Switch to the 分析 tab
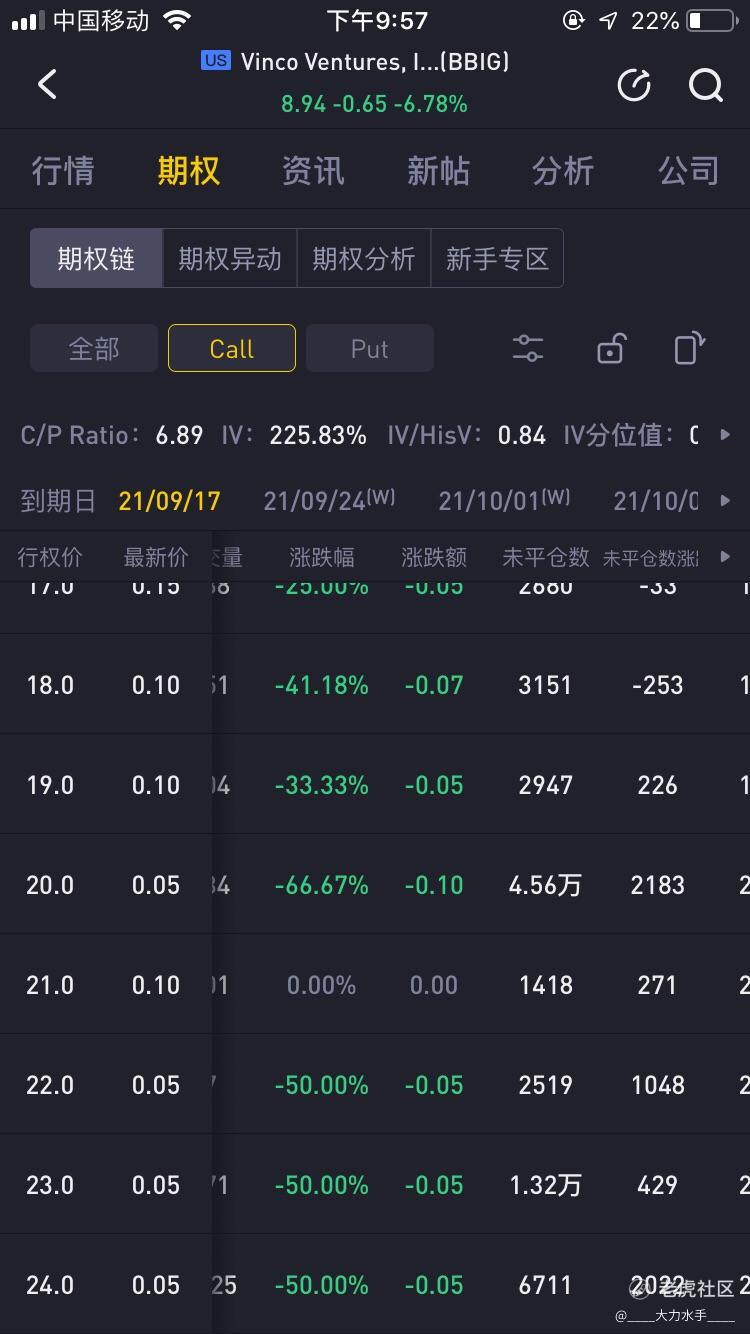The width and height of the screenshot is (750, 1334). (563, 171)
